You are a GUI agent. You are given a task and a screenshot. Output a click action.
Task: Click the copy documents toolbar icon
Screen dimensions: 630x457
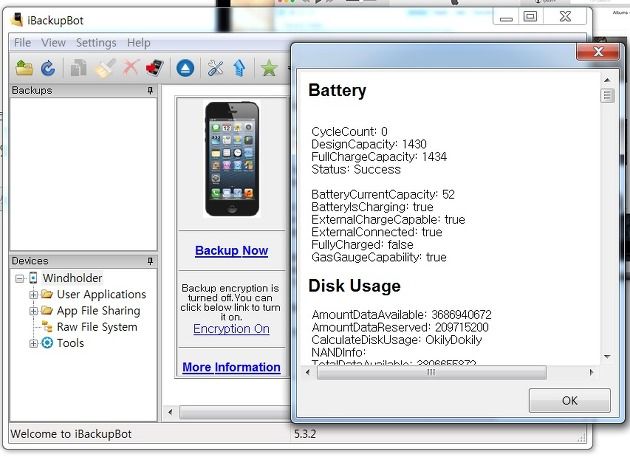coord(78,68)
